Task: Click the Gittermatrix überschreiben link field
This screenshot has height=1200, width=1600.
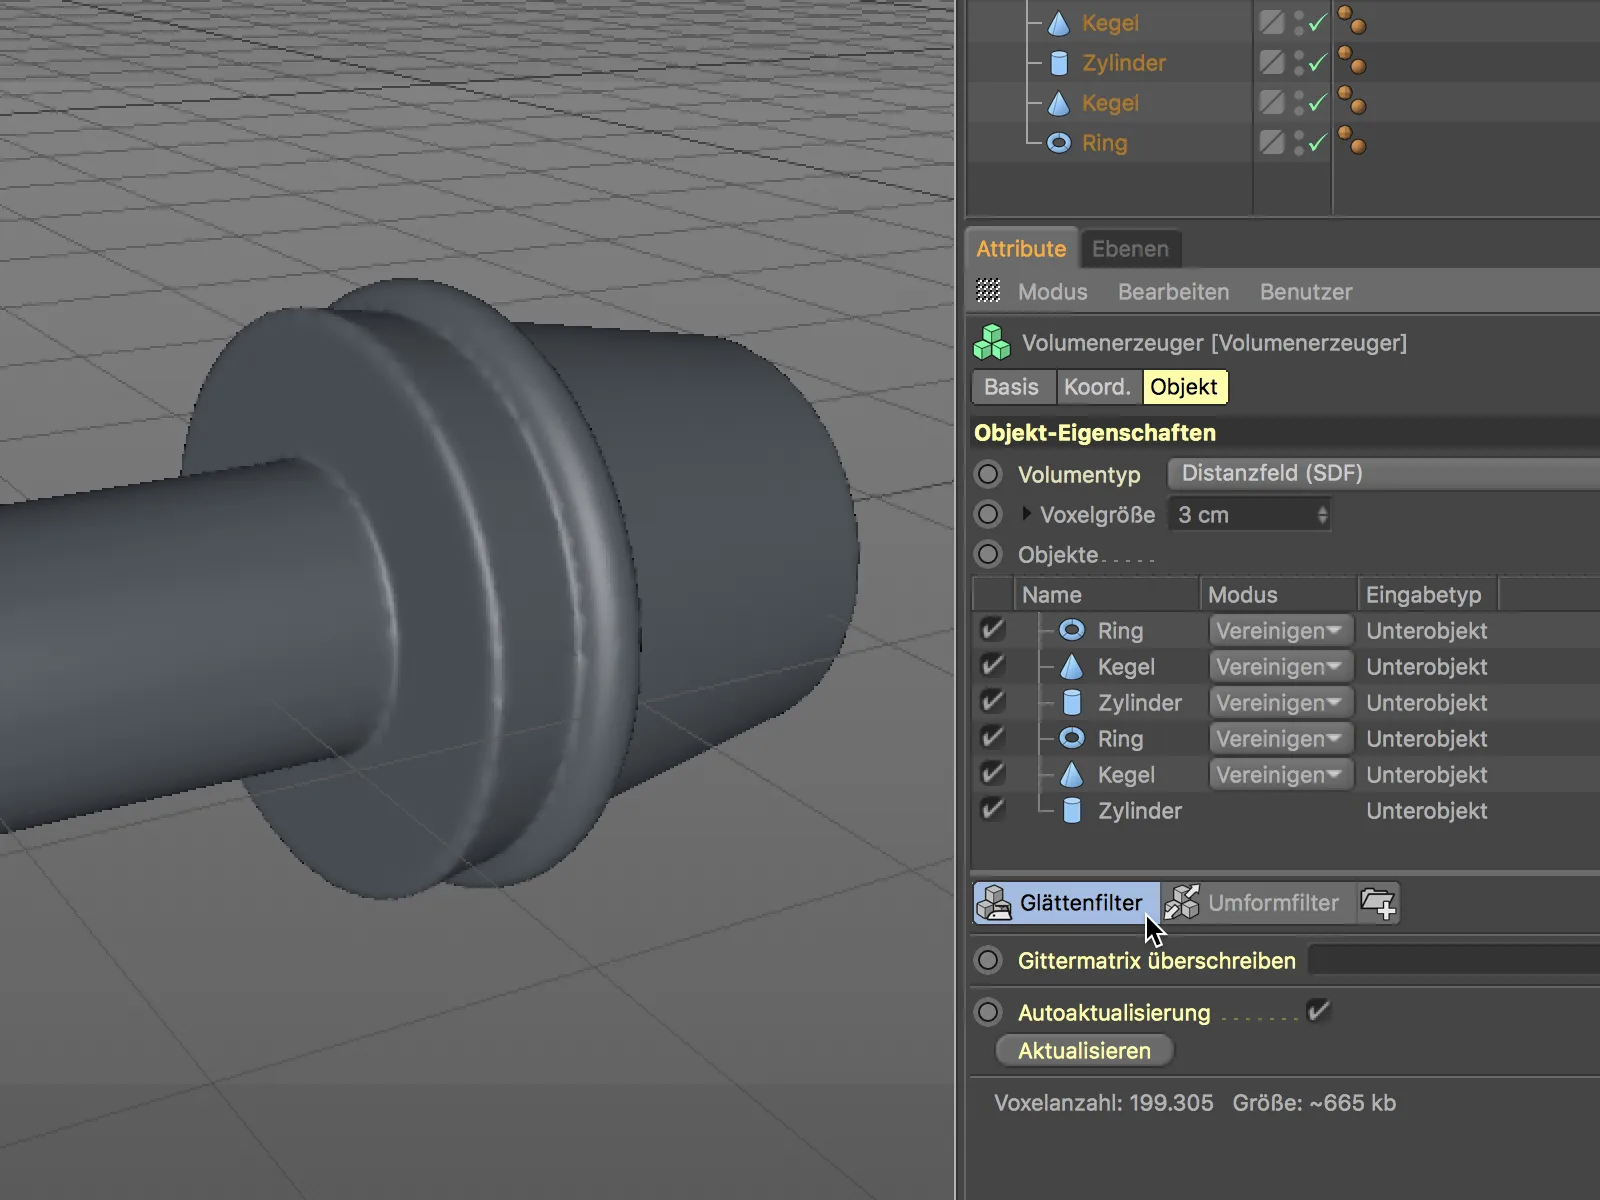Action: 1454,960
